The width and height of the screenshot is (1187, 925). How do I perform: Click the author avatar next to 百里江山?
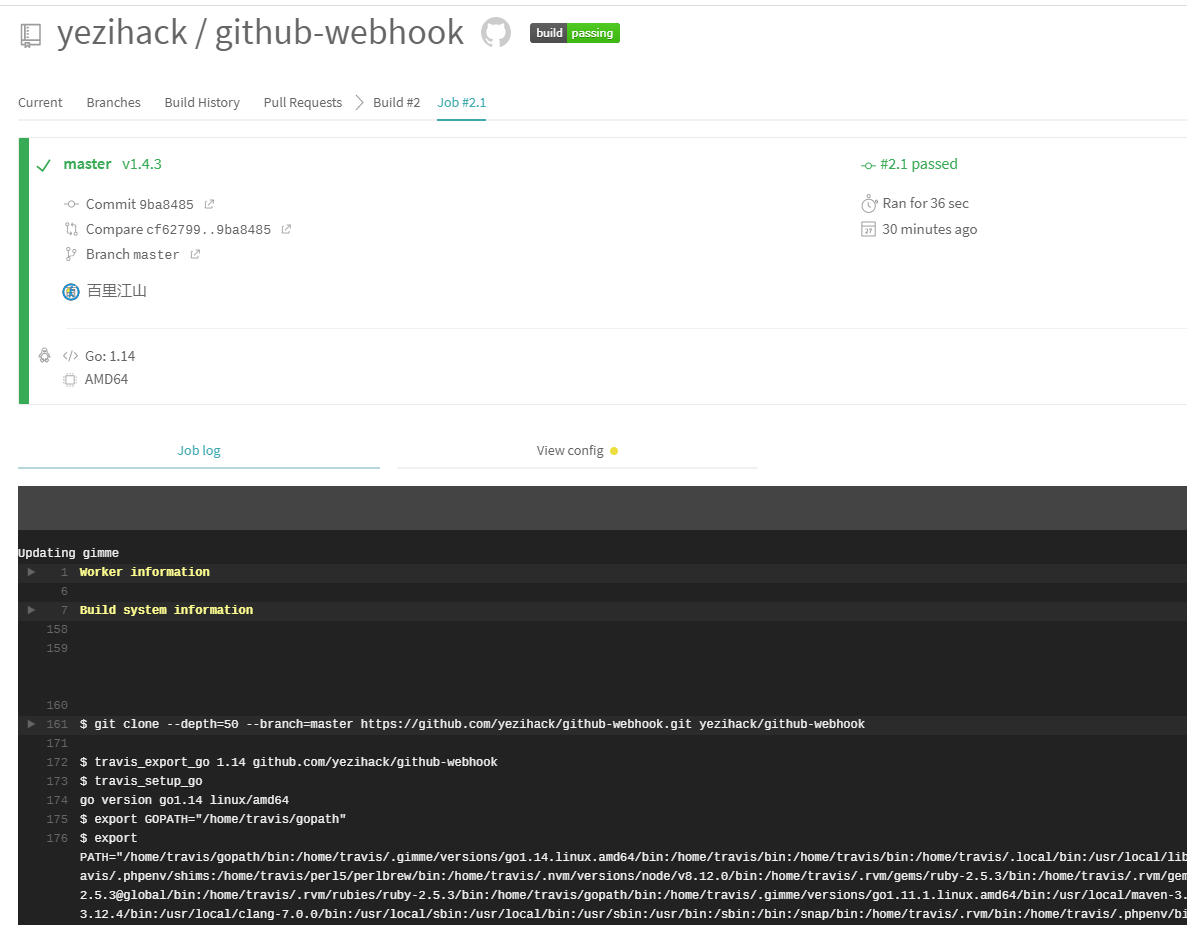coord(71,291)
